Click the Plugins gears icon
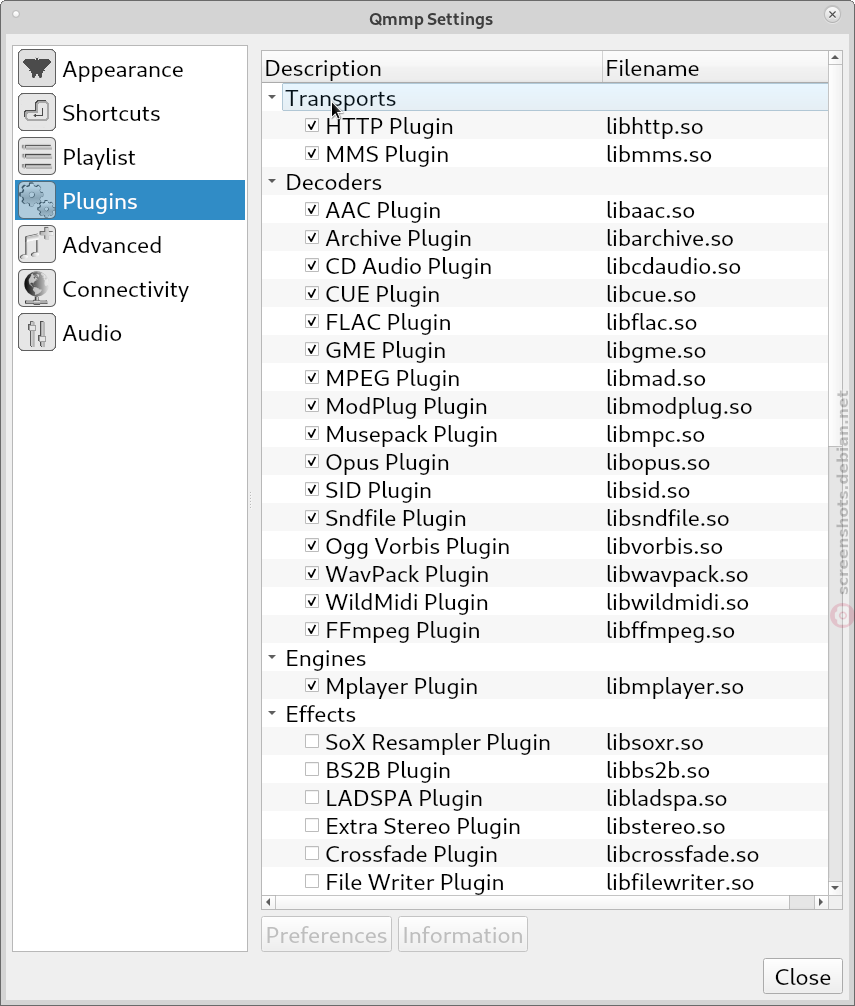Image resolution: width=855 pixels, height=1006 pixels. [37, 200]
